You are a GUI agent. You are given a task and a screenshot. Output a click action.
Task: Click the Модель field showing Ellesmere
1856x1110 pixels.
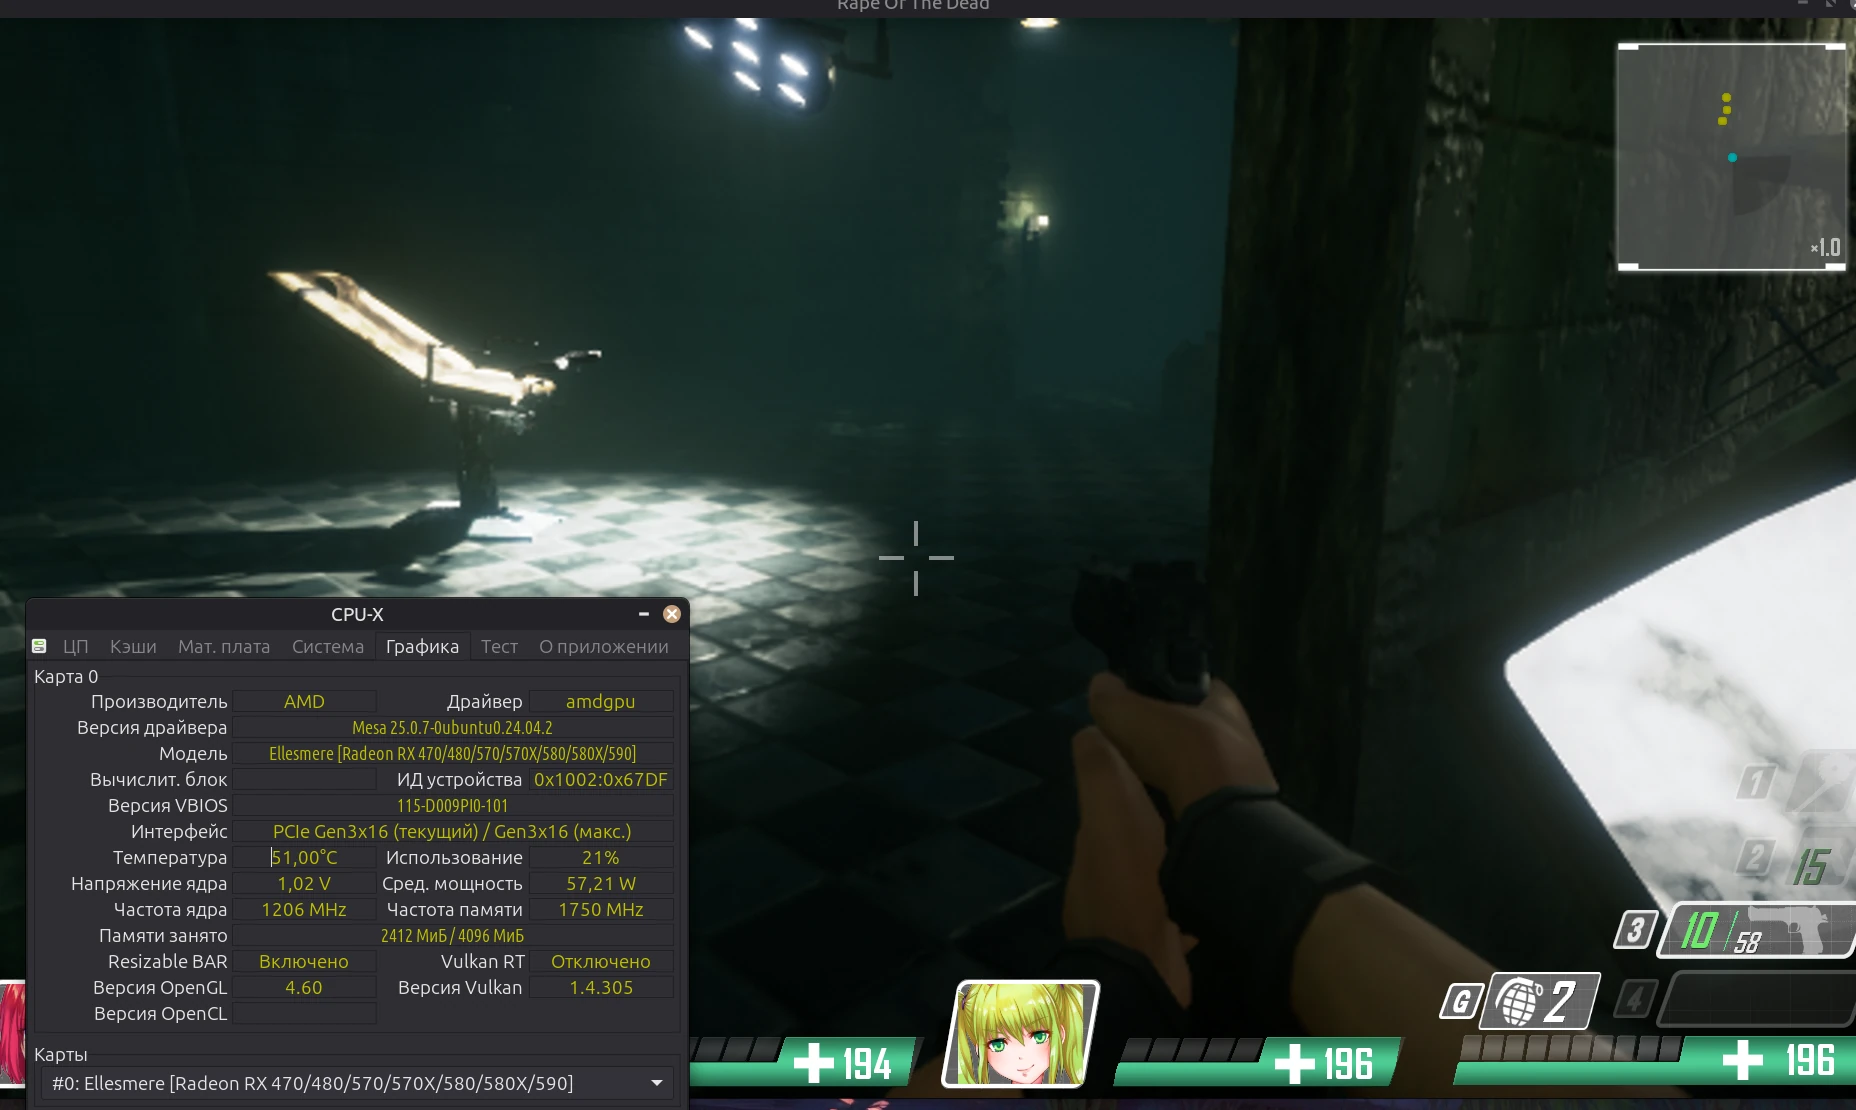coord(453,754)
